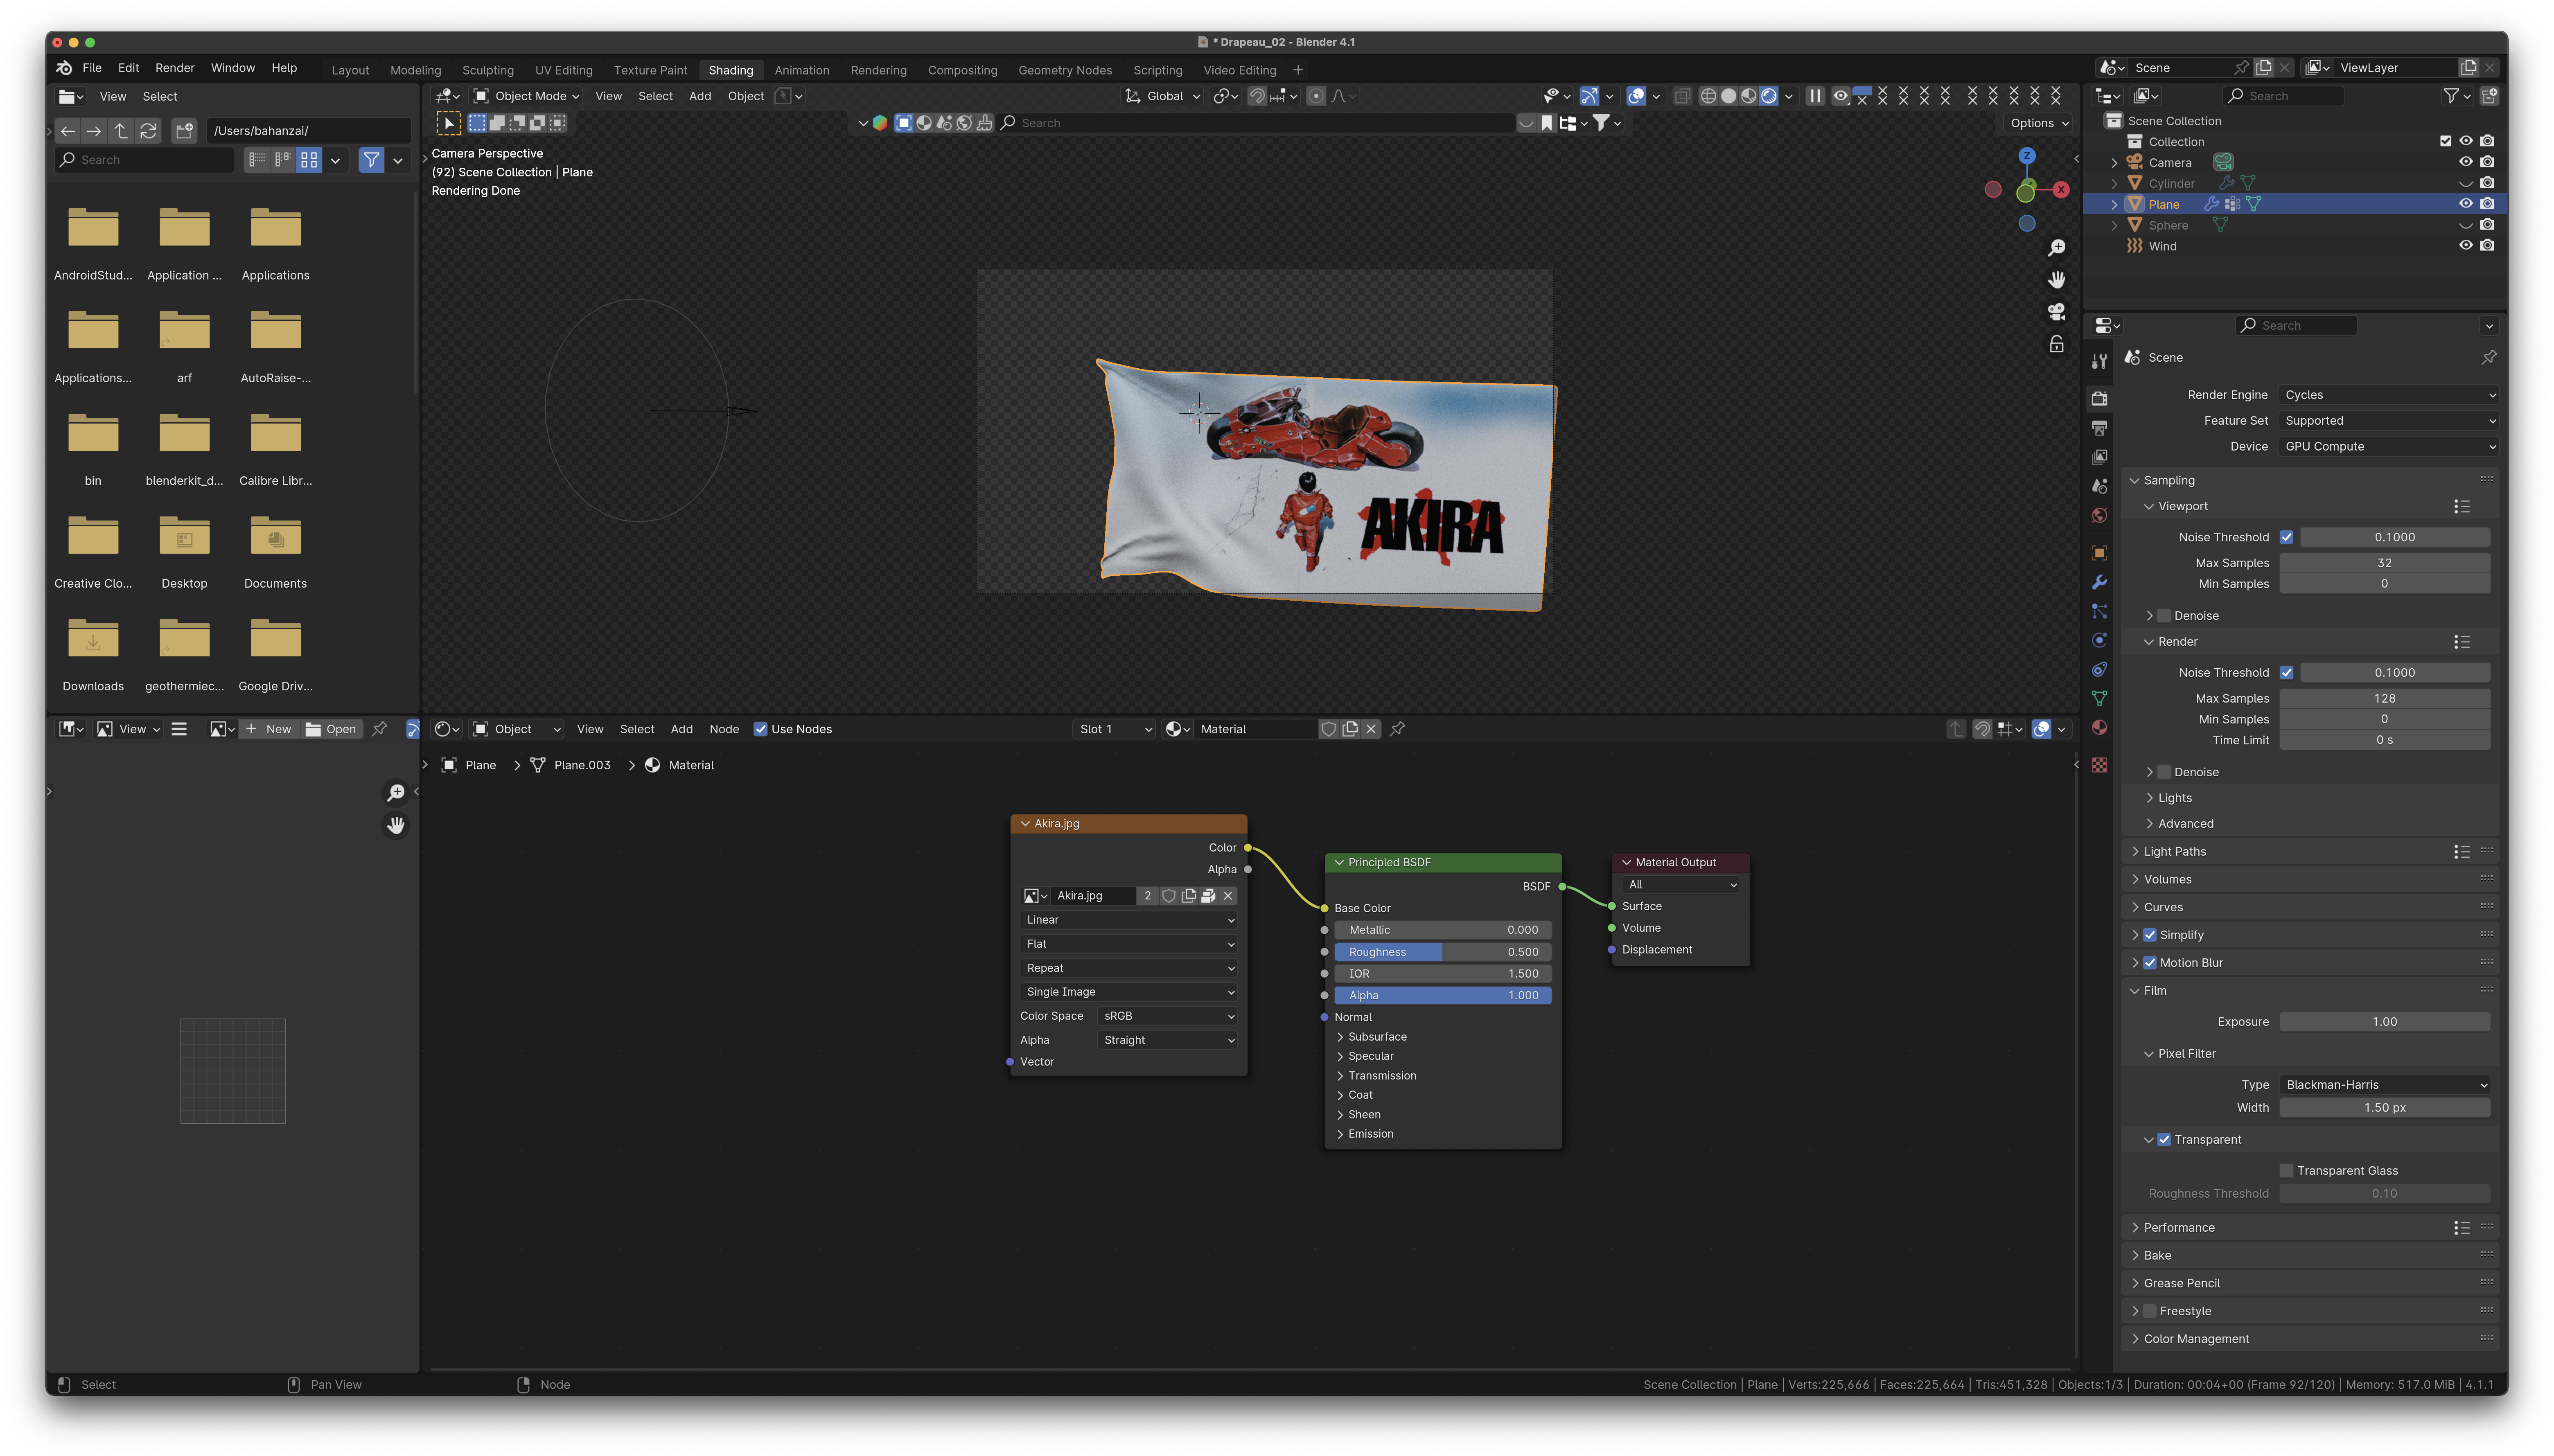Open the Output properties tab

tap(2099, 428)
